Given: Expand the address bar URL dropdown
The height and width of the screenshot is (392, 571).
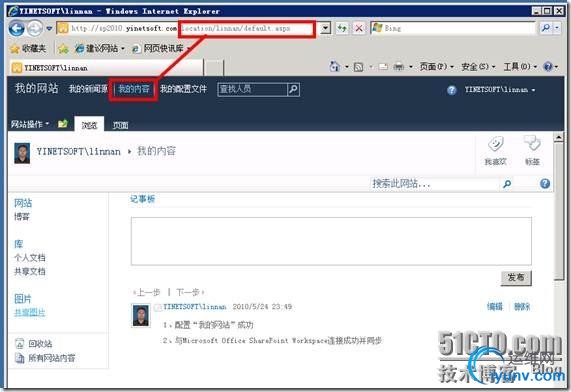Looking at the screenshot, I should 326,28.
